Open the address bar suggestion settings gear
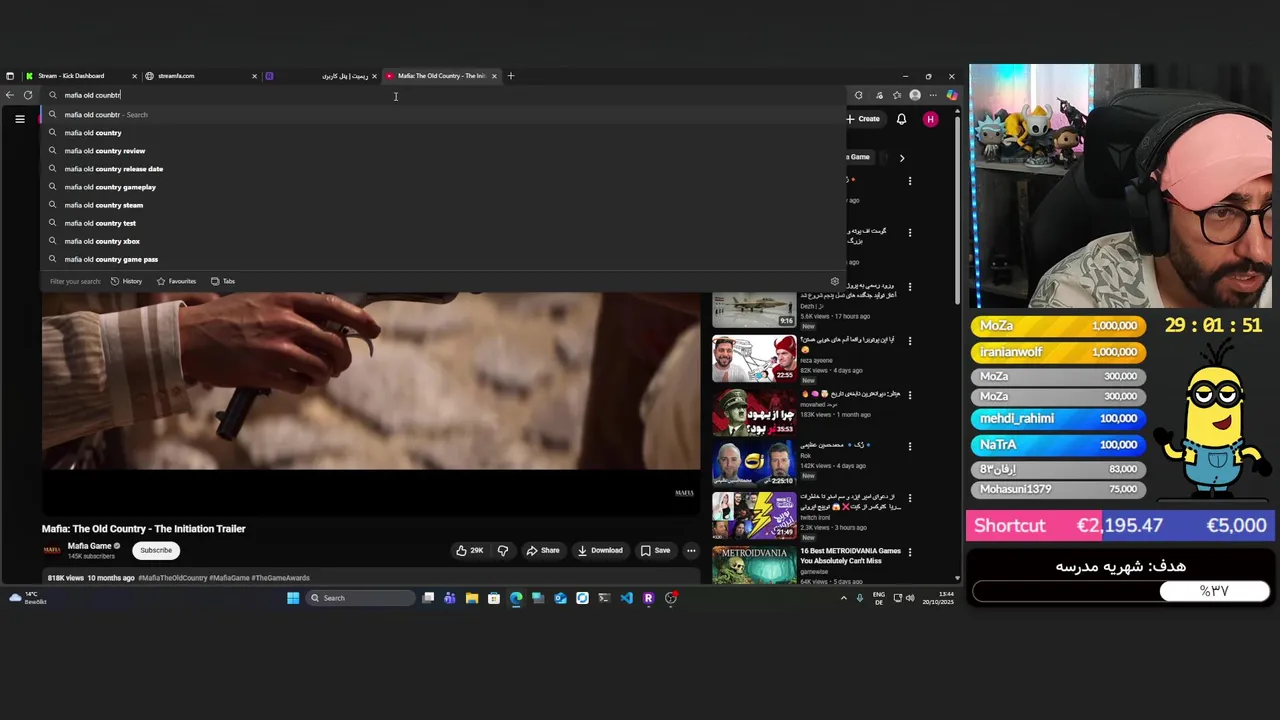1280x720 pixels. coord(835,281)
